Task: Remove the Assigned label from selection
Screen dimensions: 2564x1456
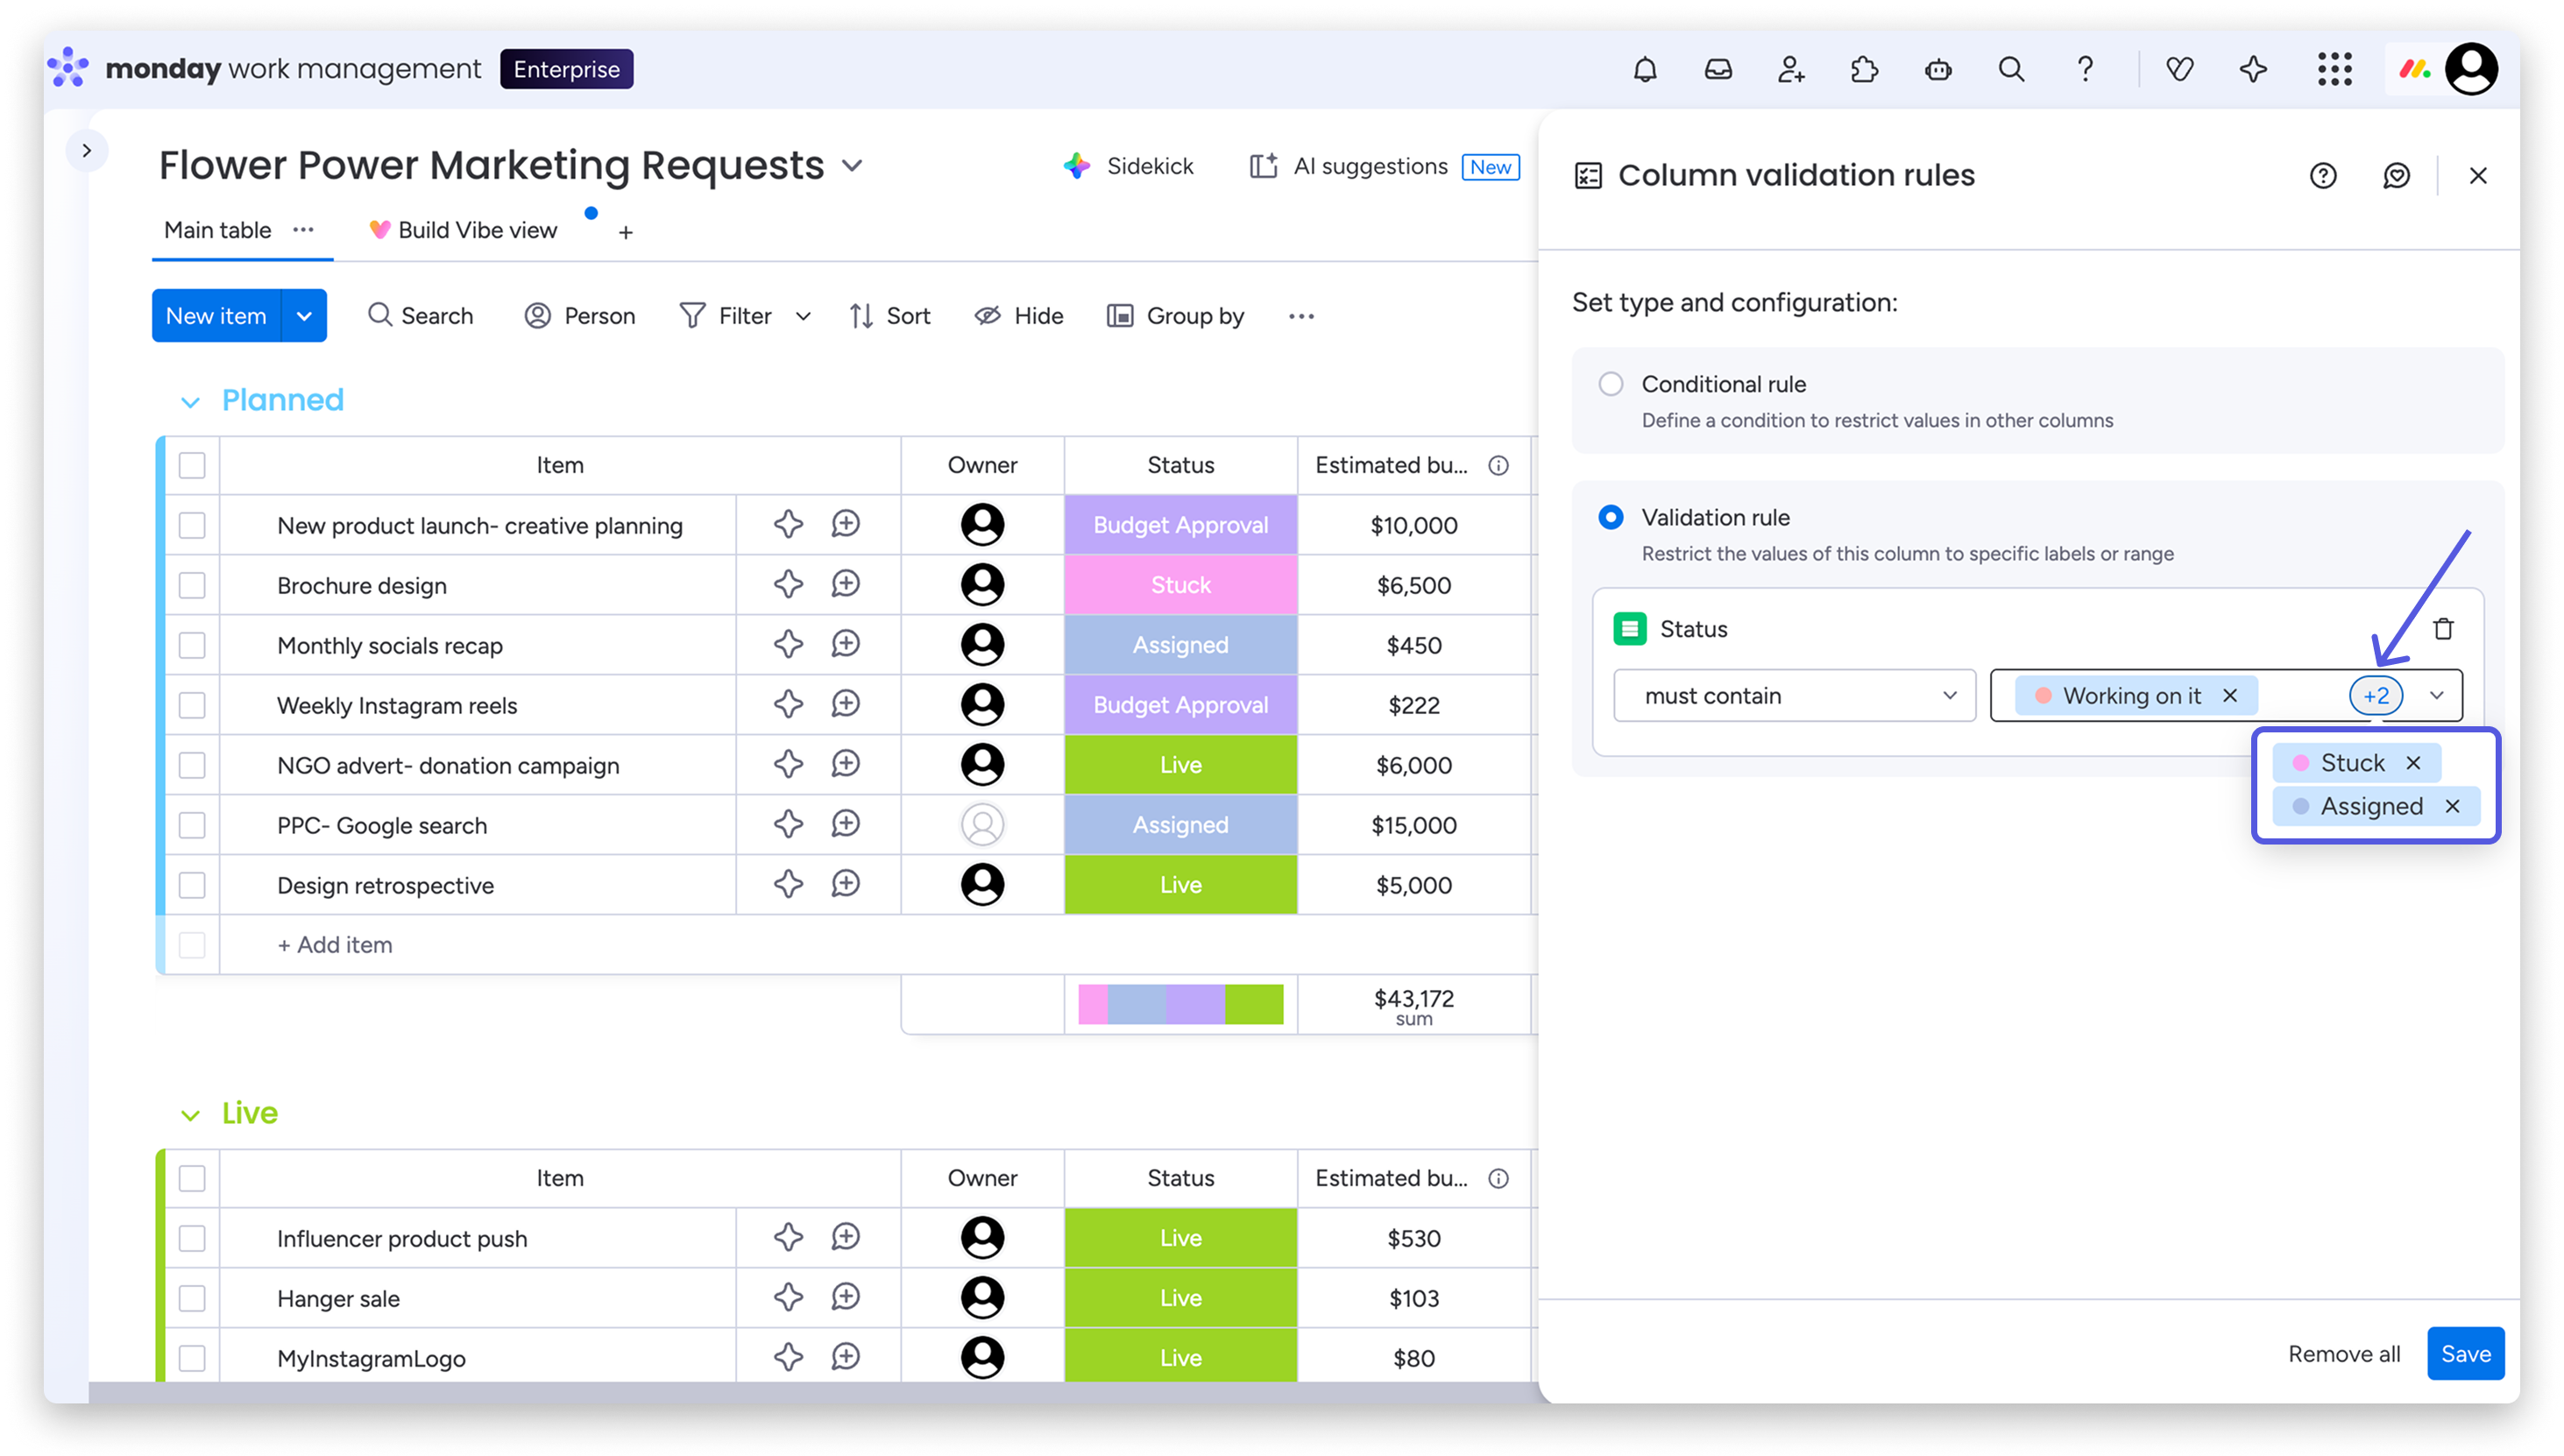Action: [x=2452, y=807]
